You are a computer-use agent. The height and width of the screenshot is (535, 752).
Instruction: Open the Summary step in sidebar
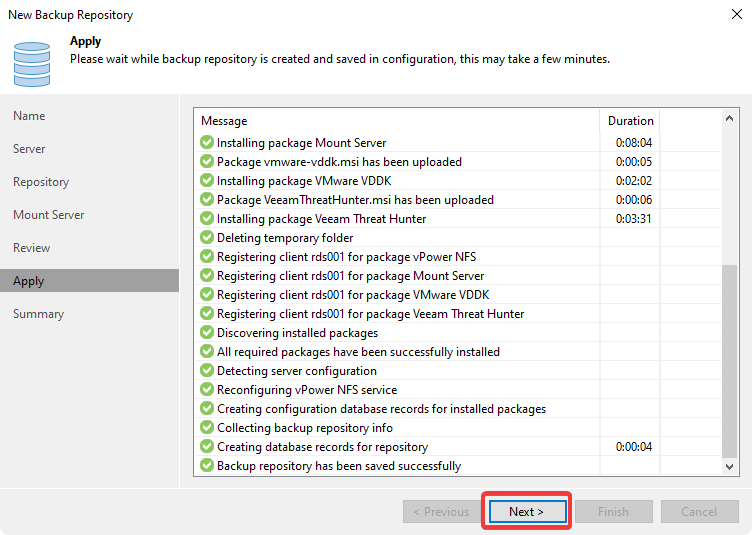pyautogui.click(x=38, y=314)
